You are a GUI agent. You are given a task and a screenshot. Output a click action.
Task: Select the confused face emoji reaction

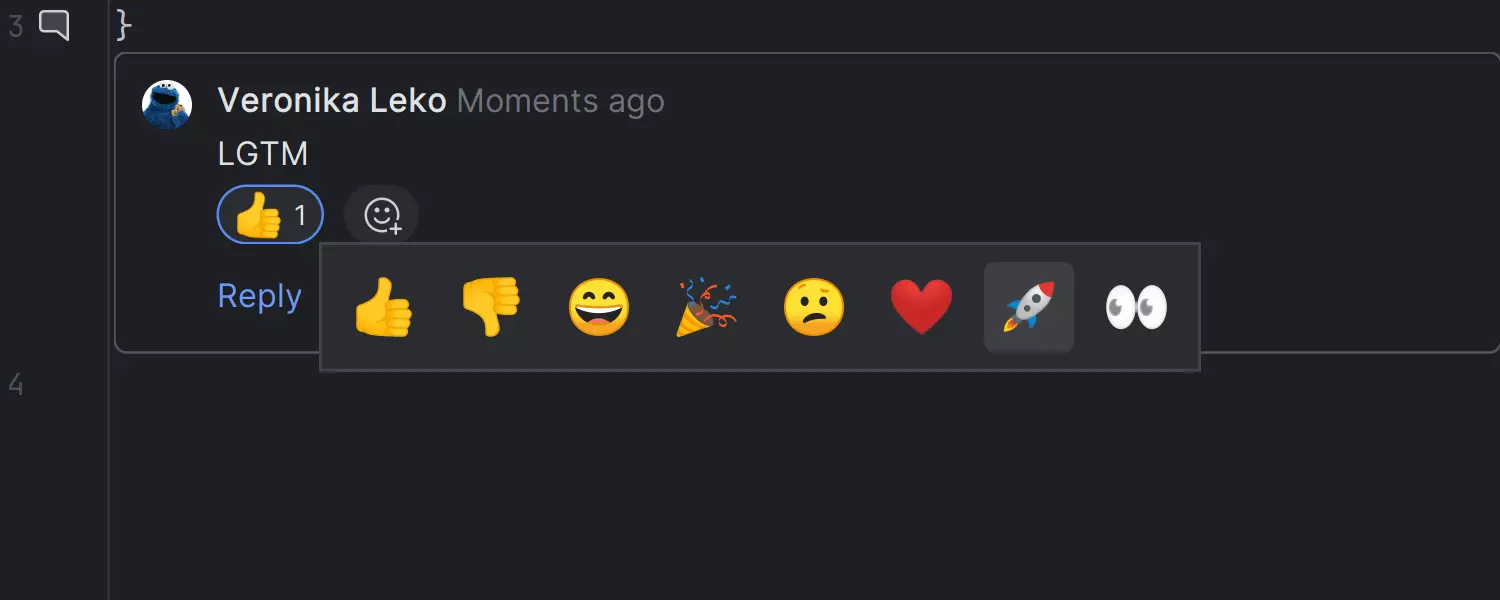click(814, 307)
